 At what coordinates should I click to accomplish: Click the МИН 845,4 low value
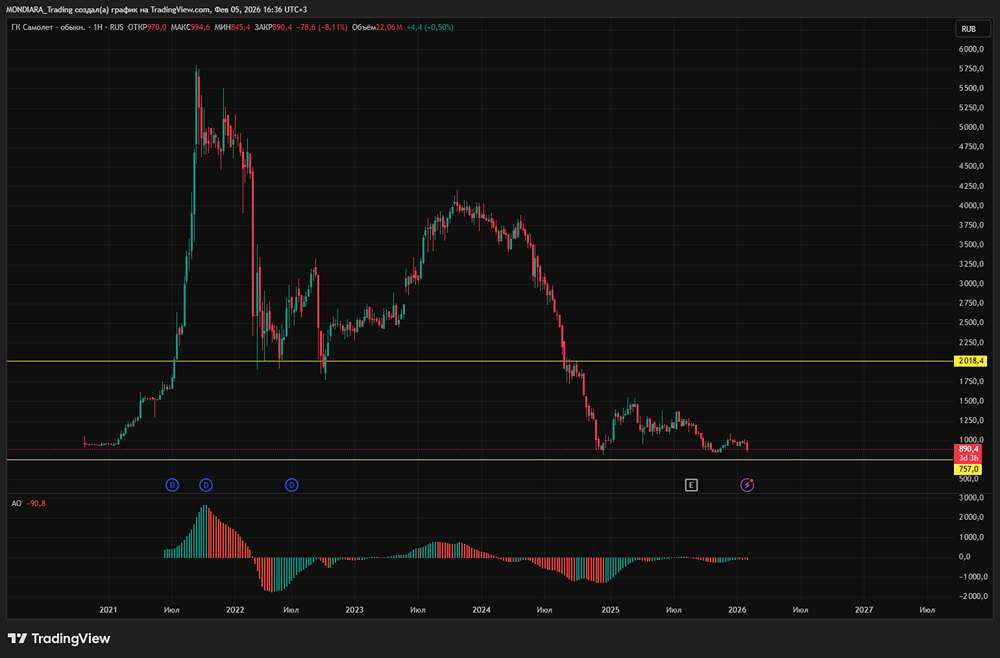232,27
